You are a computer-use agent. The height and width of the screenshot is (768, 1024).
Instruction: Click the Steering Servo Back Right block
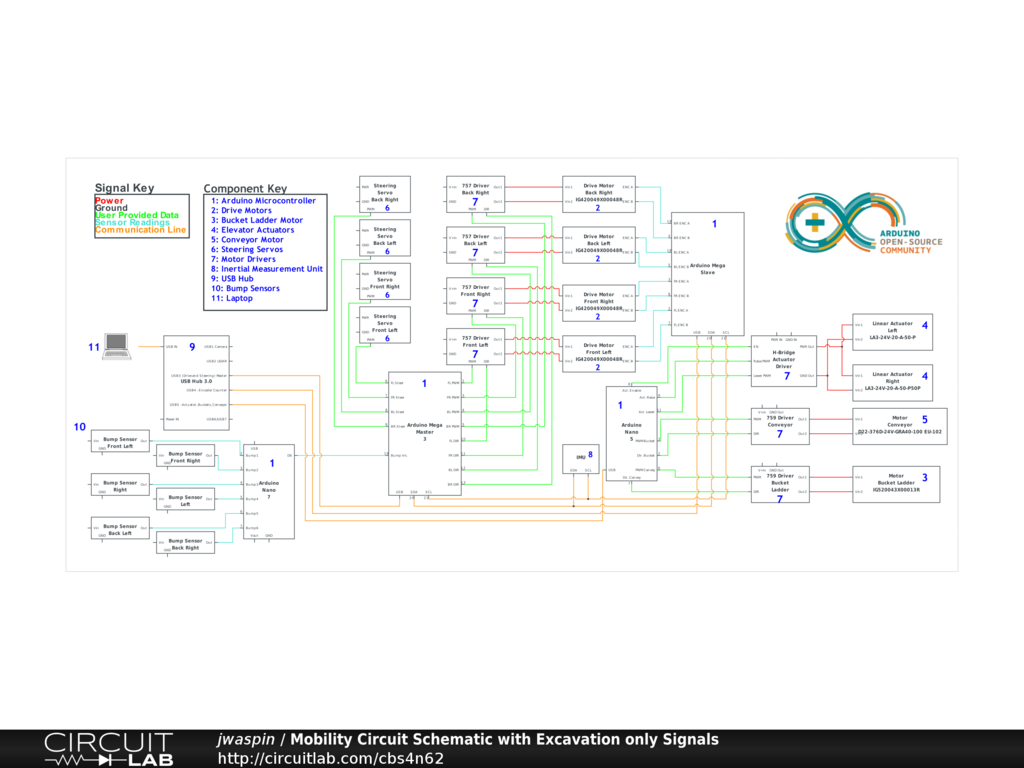[x=385, y=194]
